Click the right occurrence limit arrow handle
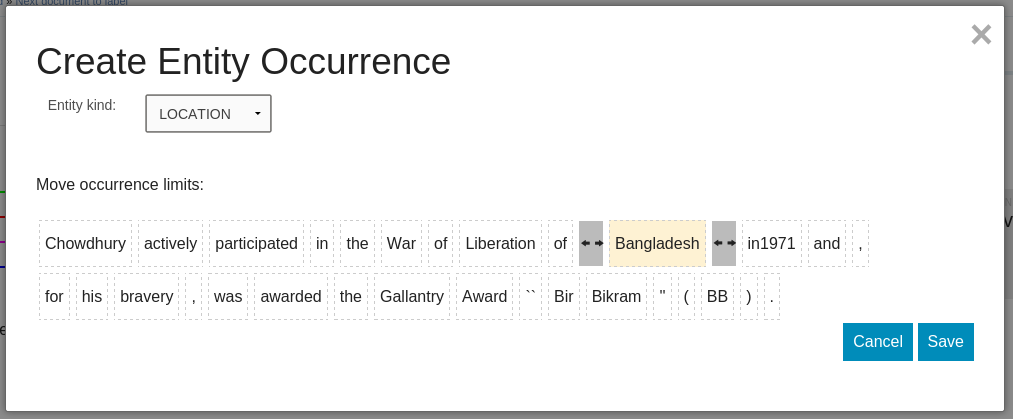1013x419 pixels. coord(724,243)
